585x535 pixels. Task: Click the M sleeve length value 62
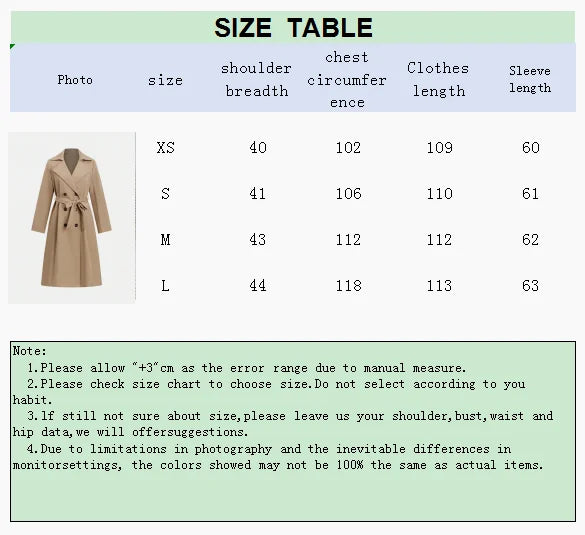click(x=530, y=240)
